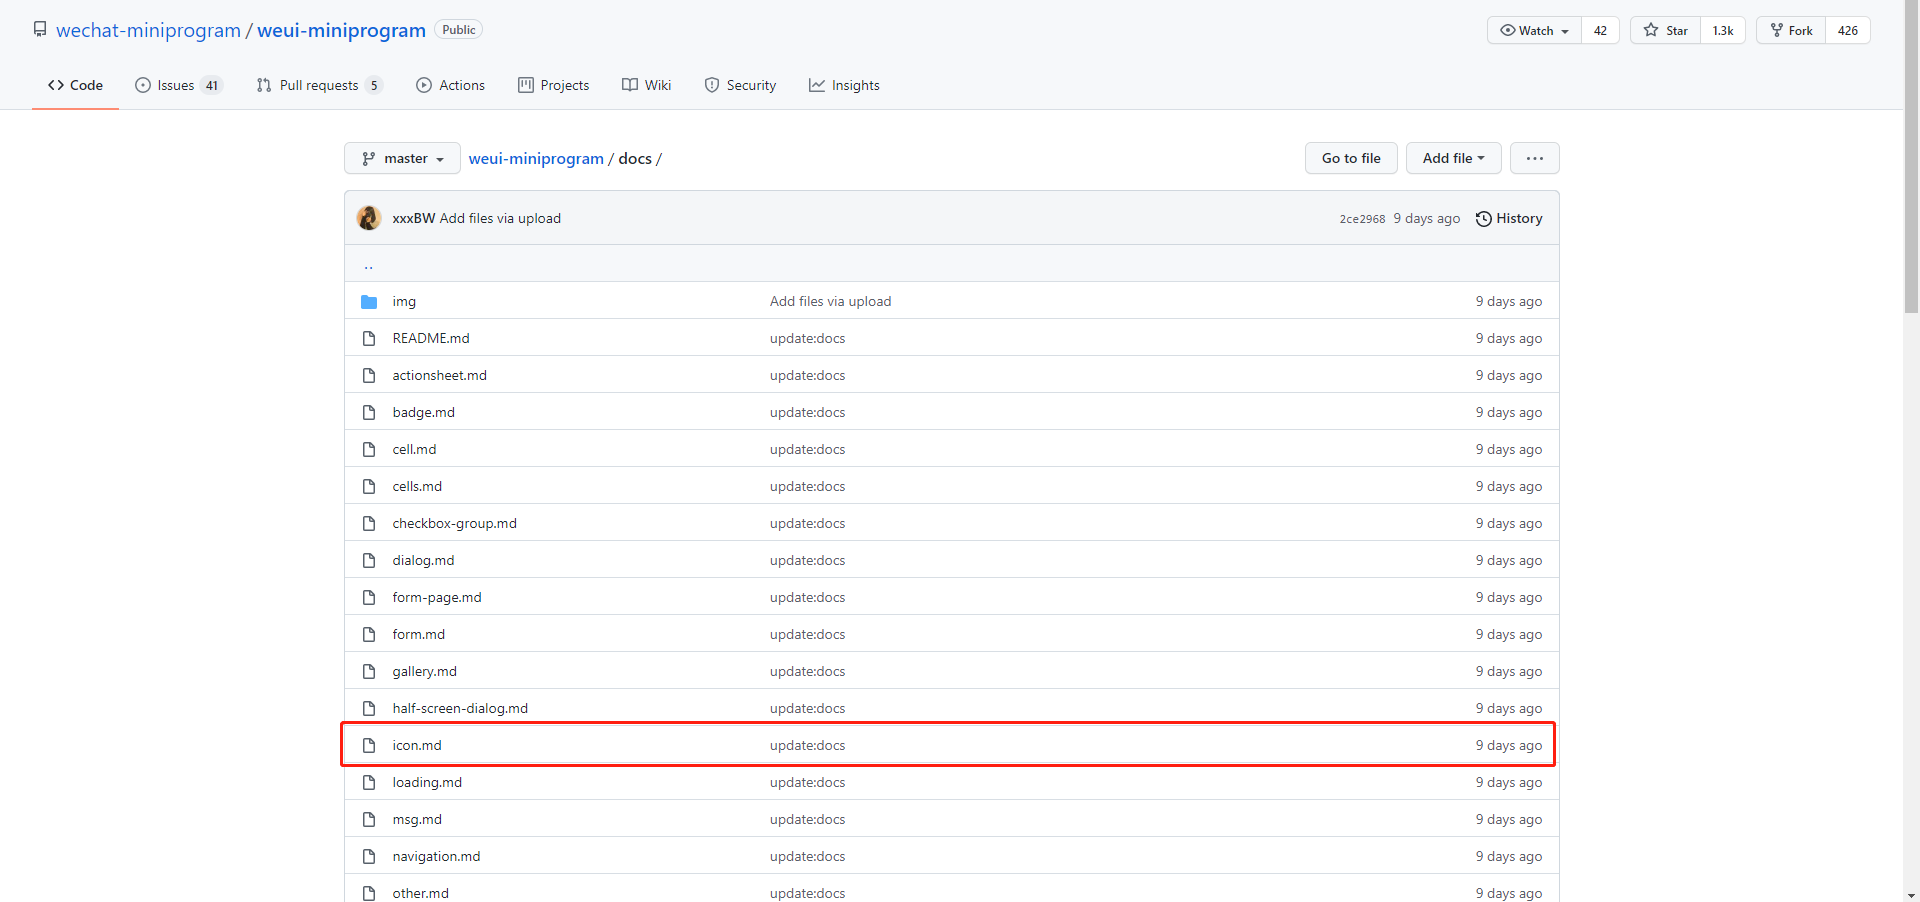Click the file icon next to dialog.md
The image size is (1920, 902).
369,560
